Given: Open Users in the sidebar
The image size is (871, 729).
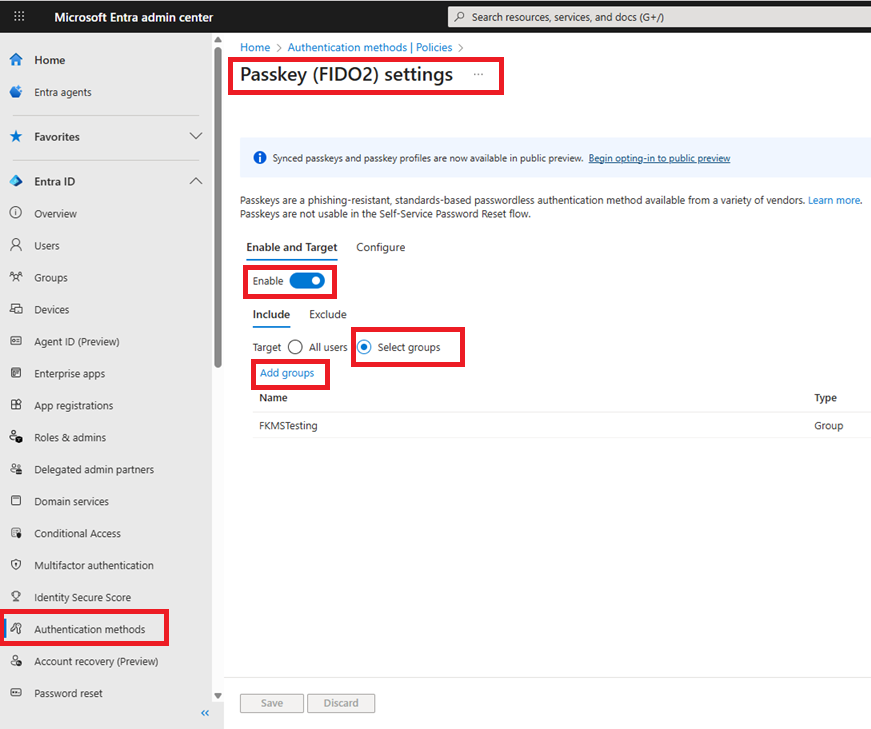Looking at the screenshot, I should tap(47, 246).
